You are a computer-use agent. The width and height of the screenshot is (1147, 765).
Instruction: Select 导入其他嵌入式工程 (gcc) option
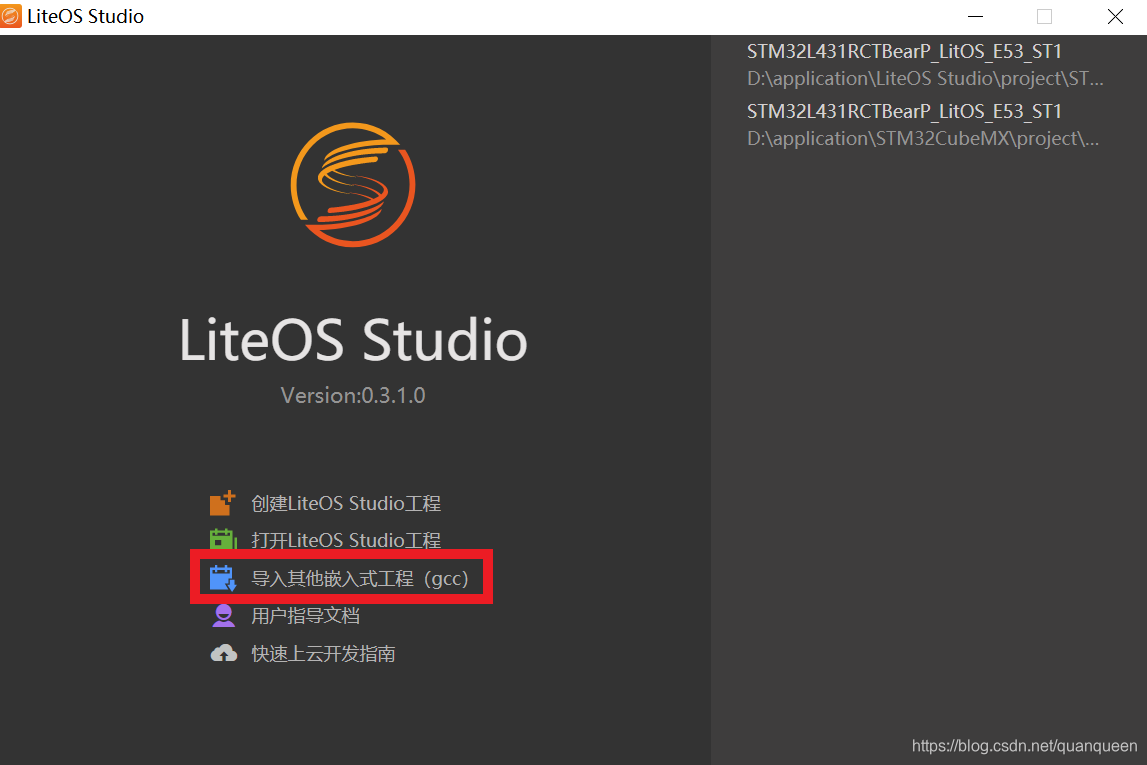pyautogui.click(x=359, y=579)
